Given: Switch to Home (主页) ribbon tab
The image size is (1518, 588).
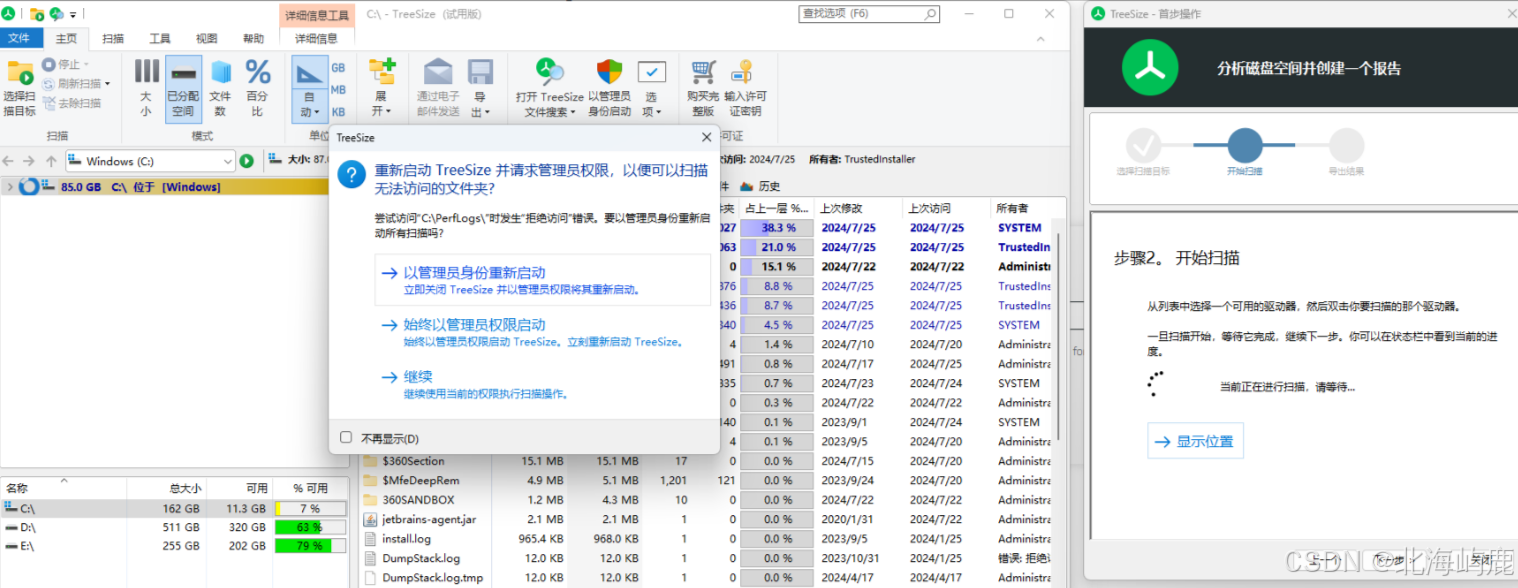Looking at the screenshot, I should [x=66, y=39].
